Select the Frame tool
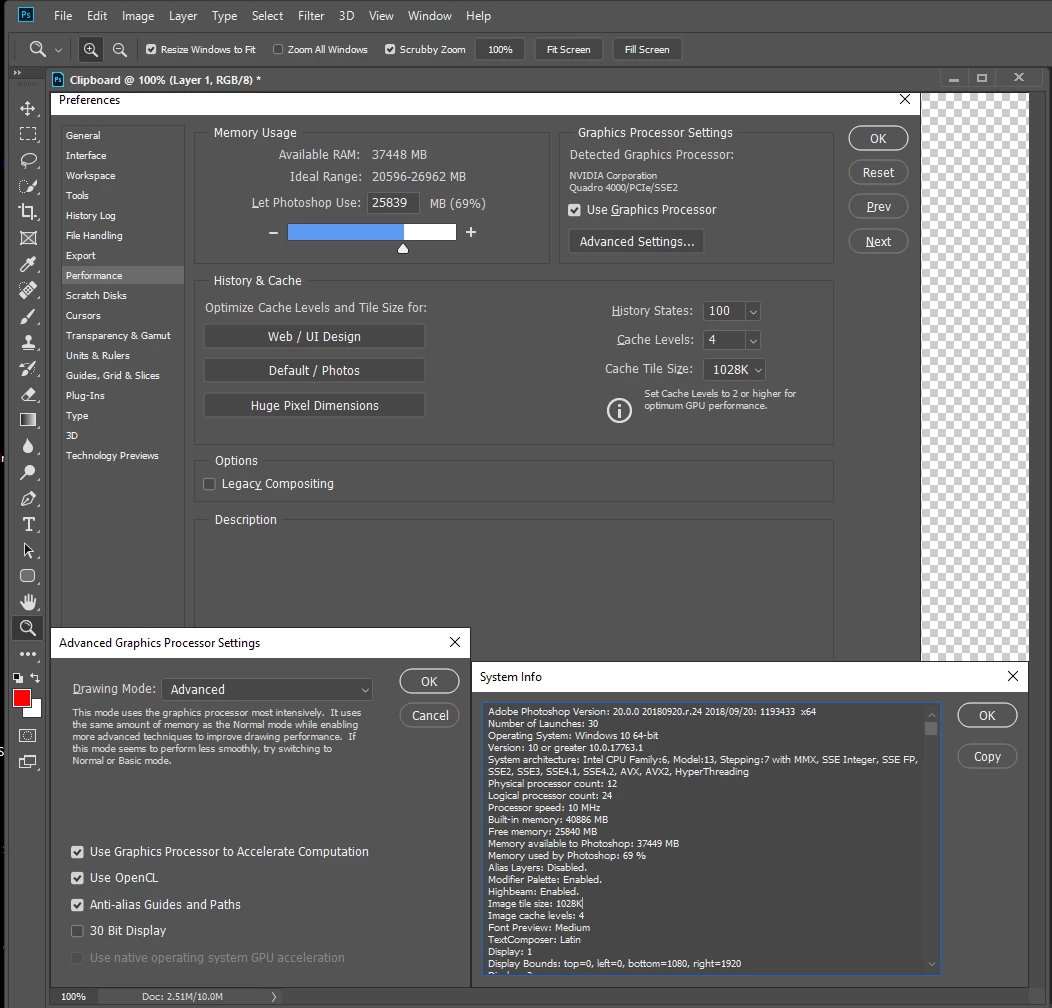Image resolution: width=1052 pixels, height=1008 pixels. pyautogui.click(x=28, y=238)
